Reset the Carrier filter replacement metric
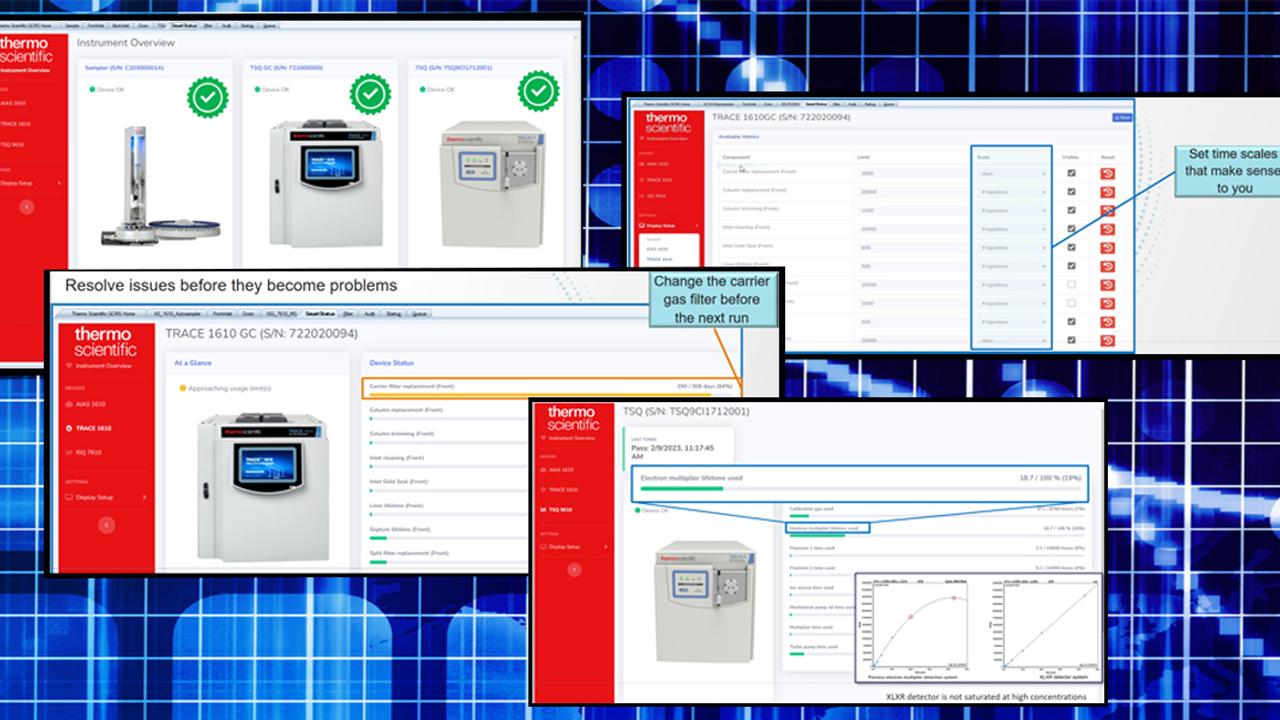Screen dimensions: 1280x720 (x=1107, y=174)
